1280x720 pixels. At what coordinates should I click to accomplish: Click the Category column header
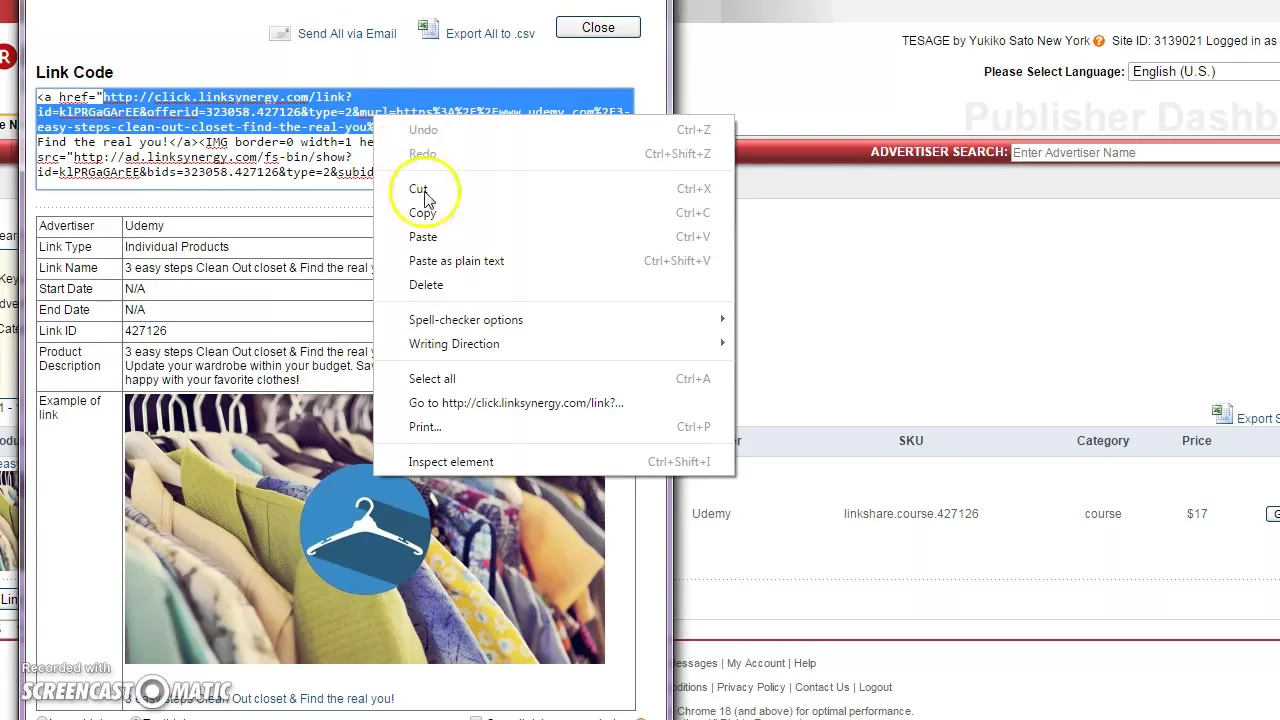[x=1103, y=441]
